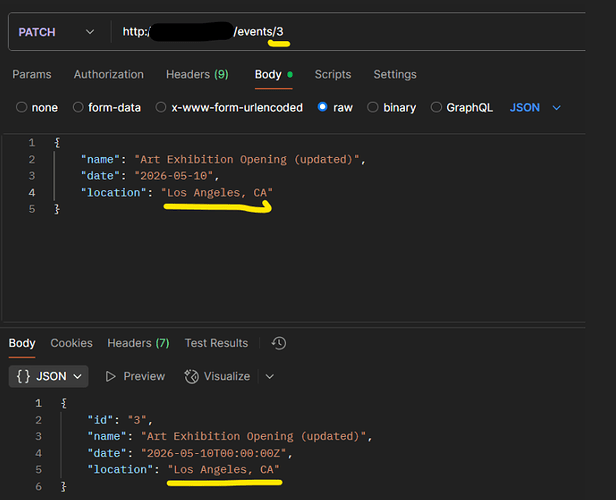Select the response Body tab
Screen dimensions: 616x500
tap(22, 343)
